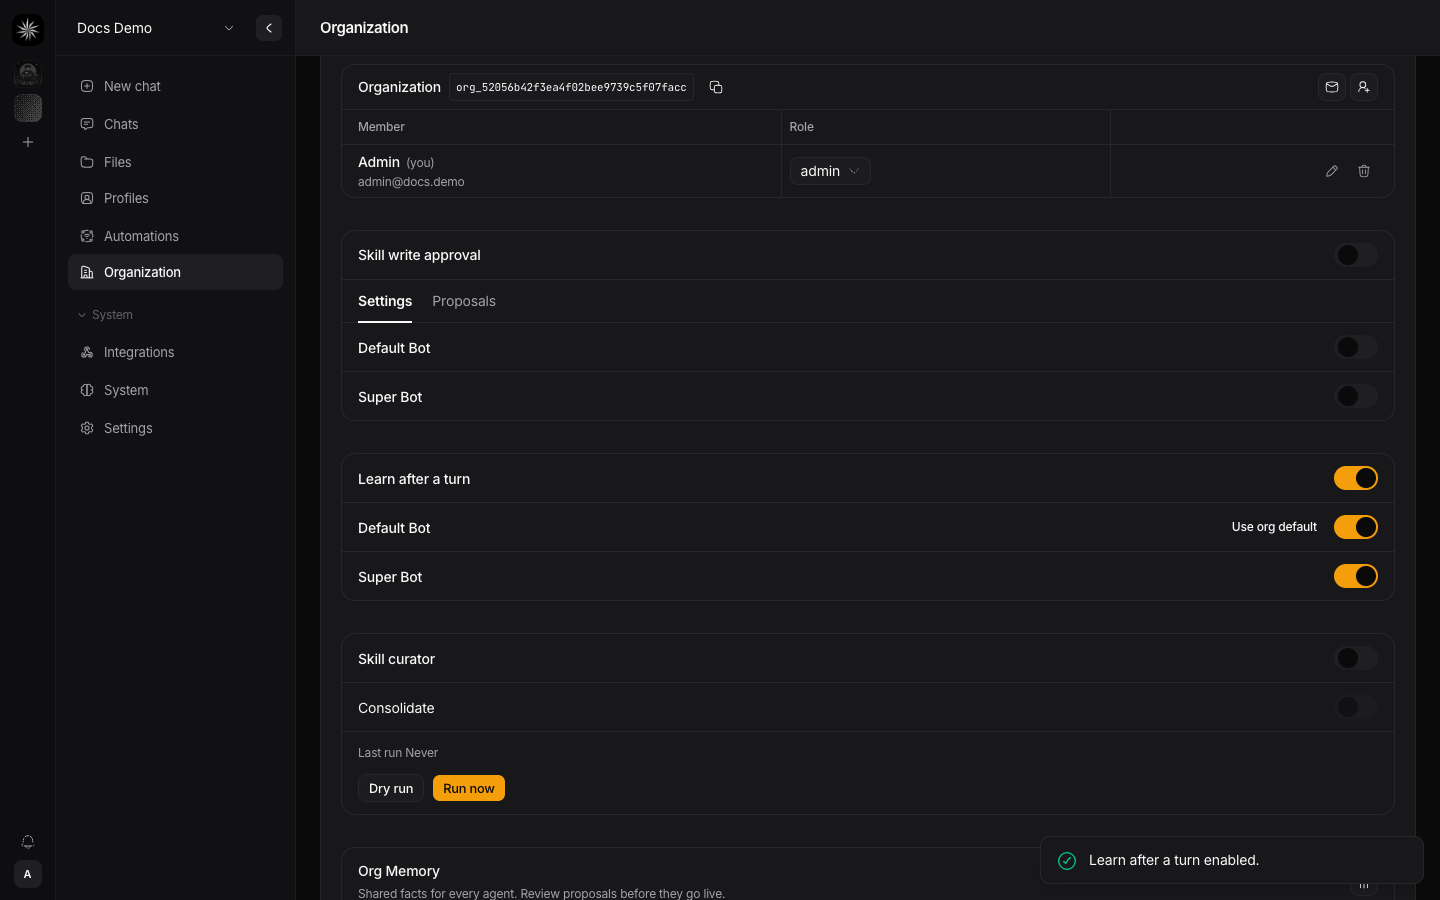
Task: Copy the organization ID to clipboard
Action: 716,87
